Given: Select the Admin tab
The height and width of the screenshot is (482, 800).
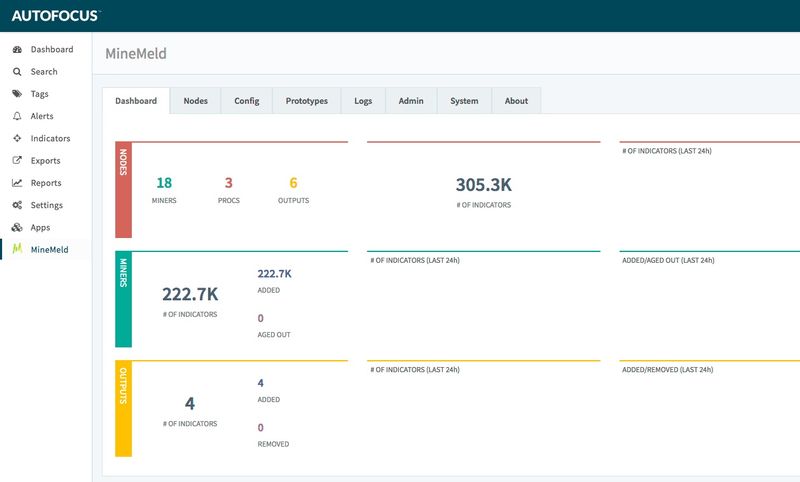Looking at the screenshot, I should (410, 101).
